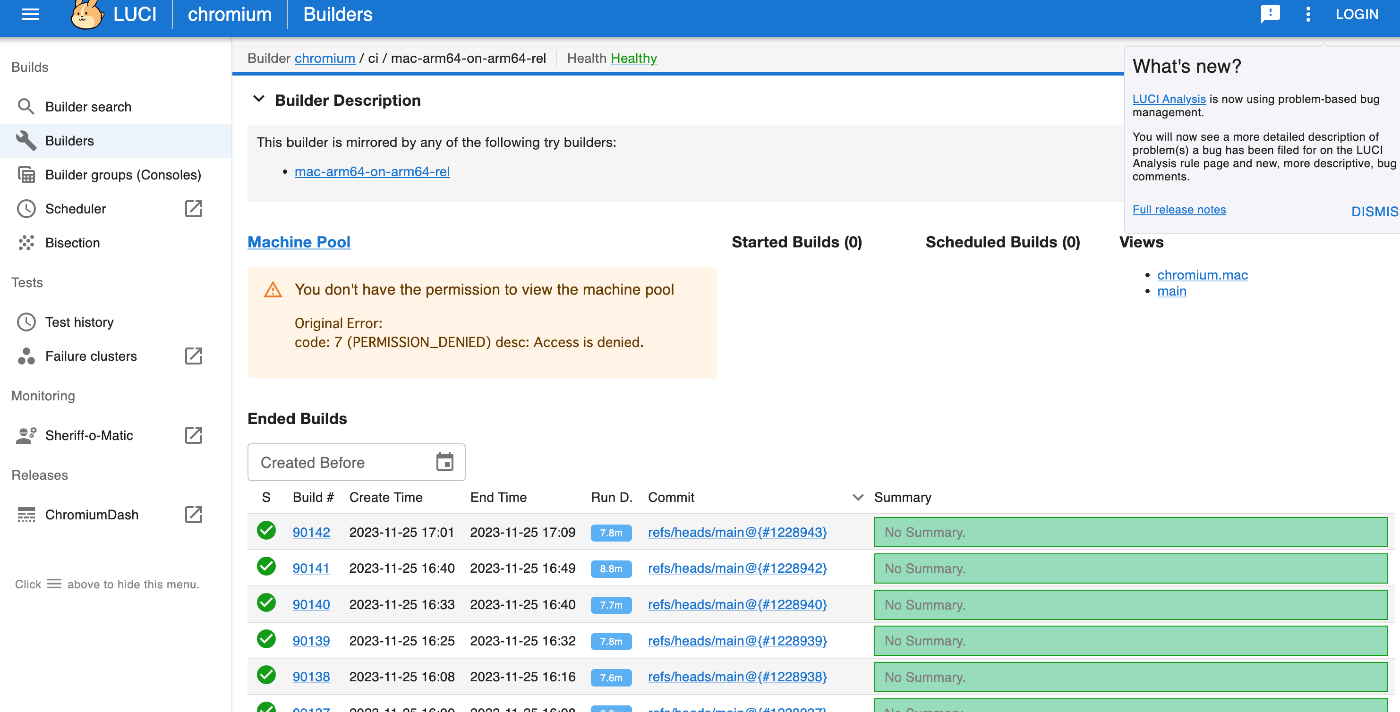Click the LOGIN button
Screen dimensions: 1400x712
1357,15
